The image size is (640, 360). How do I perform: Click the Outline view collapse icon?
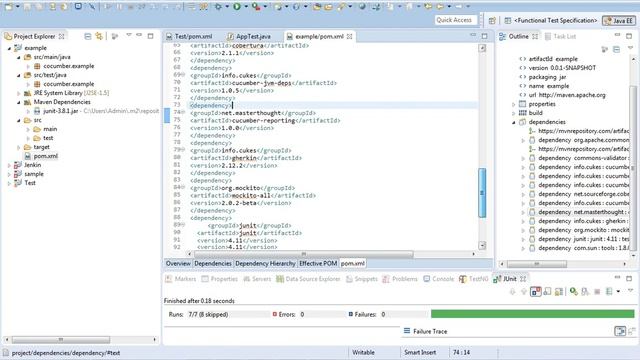[x=617, y=49]
